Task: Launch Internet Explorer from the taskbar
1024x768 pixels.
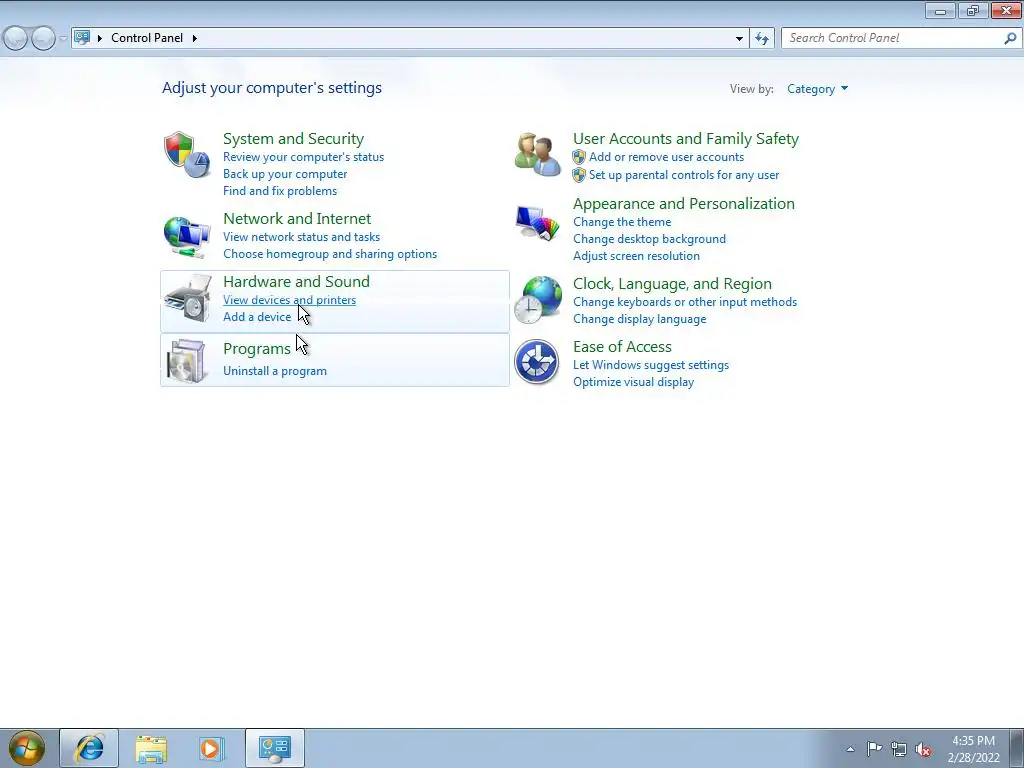Action: click(89, 748)
